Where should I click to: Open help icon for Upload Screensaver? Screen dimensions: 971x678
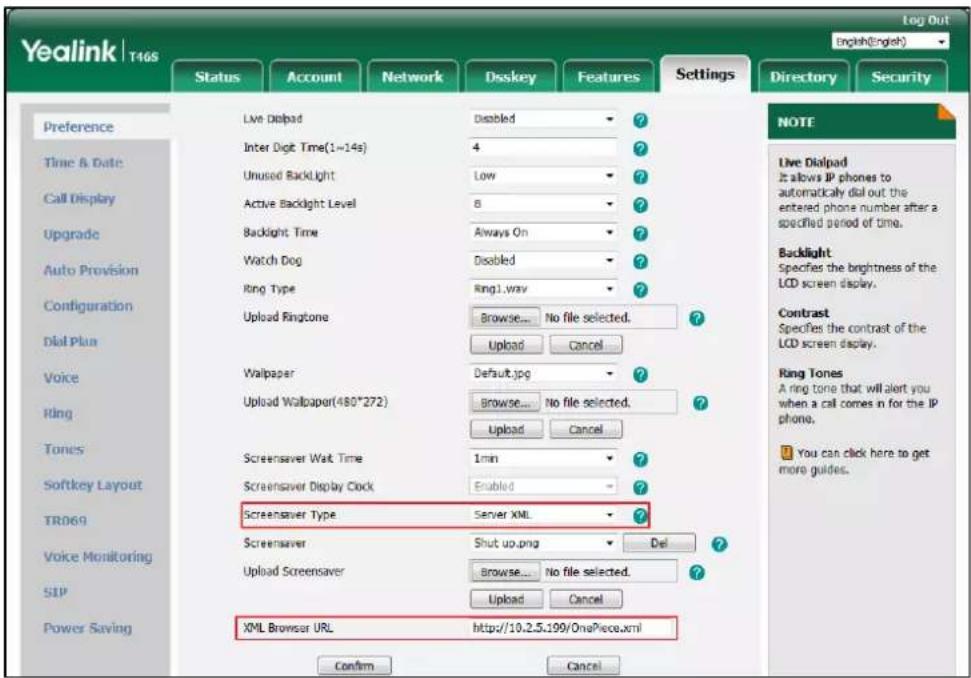coord(697,573)
